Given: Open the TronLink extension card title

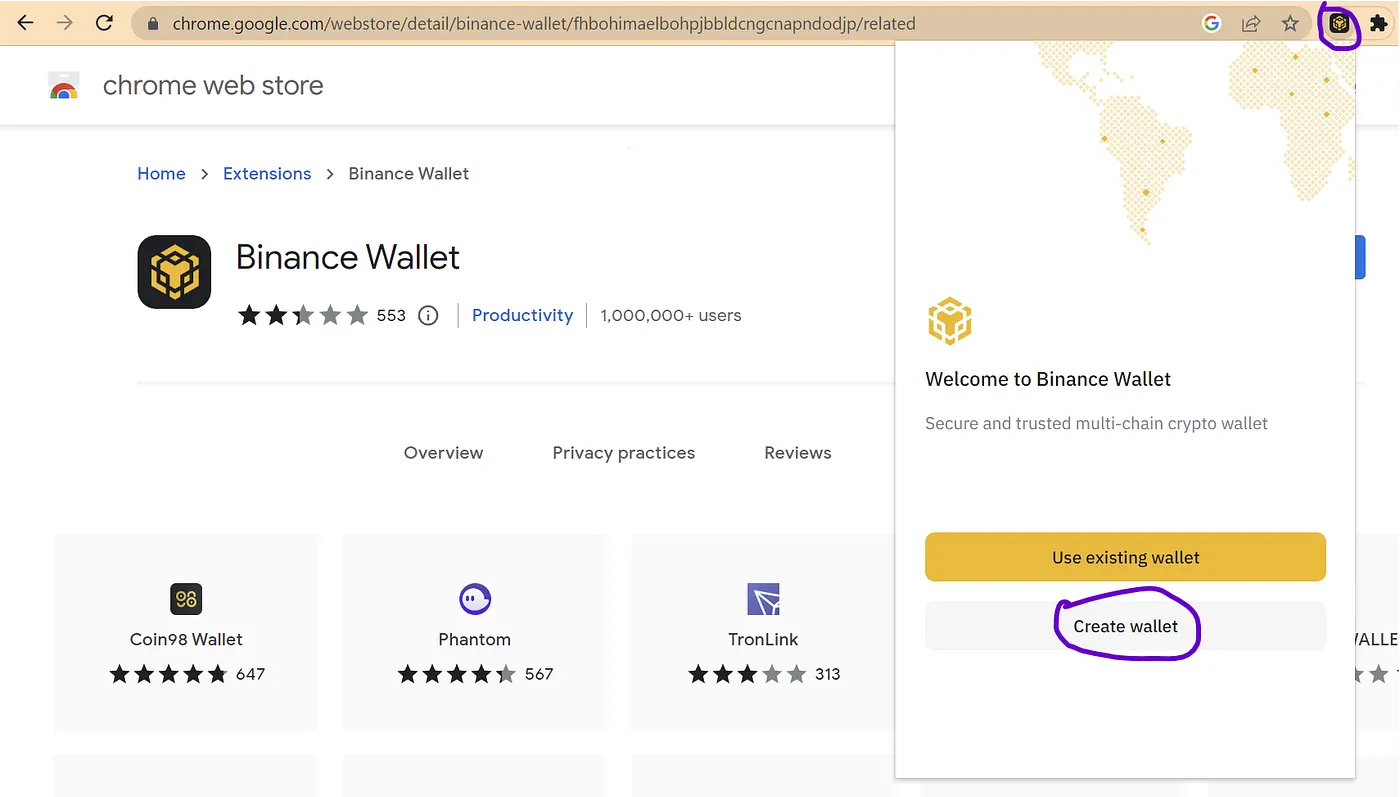Looking at the screenshot, I should click(763, 640).
